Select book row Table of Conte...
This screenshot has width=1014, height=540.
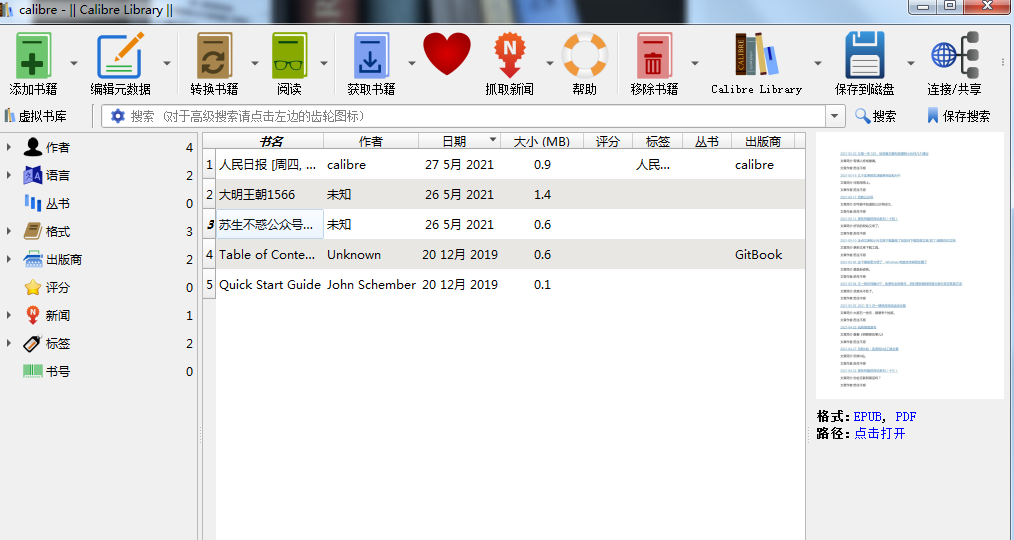(504, 255)
